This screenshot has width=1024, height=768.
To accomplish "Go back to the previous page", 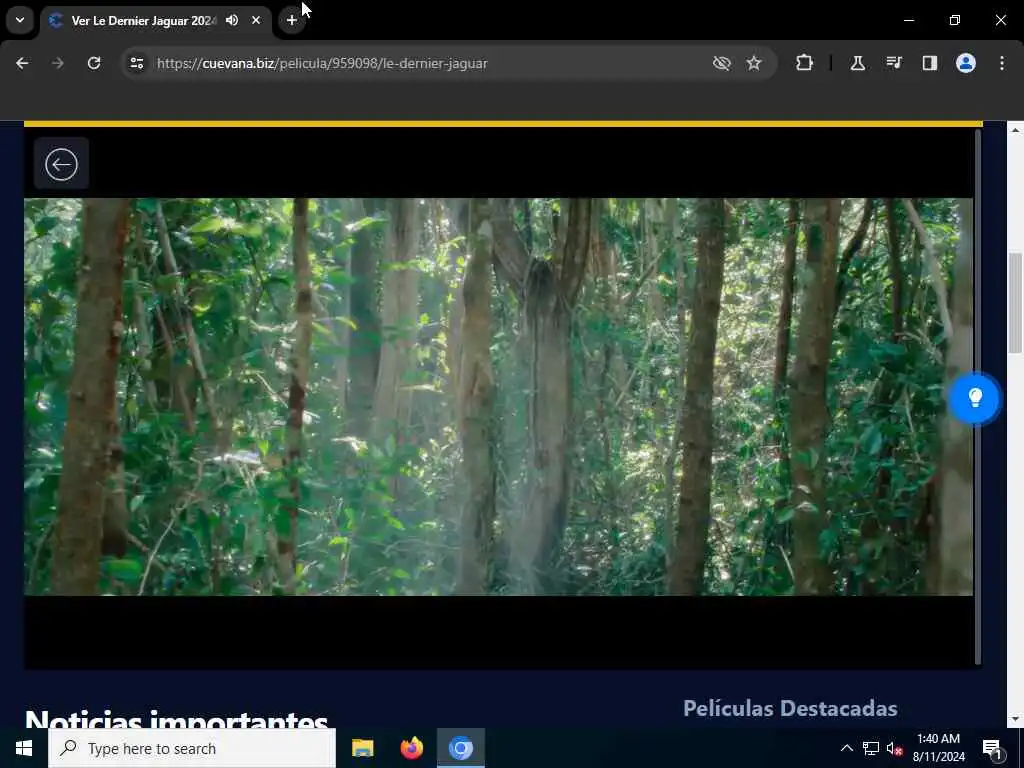I will 22,63.
